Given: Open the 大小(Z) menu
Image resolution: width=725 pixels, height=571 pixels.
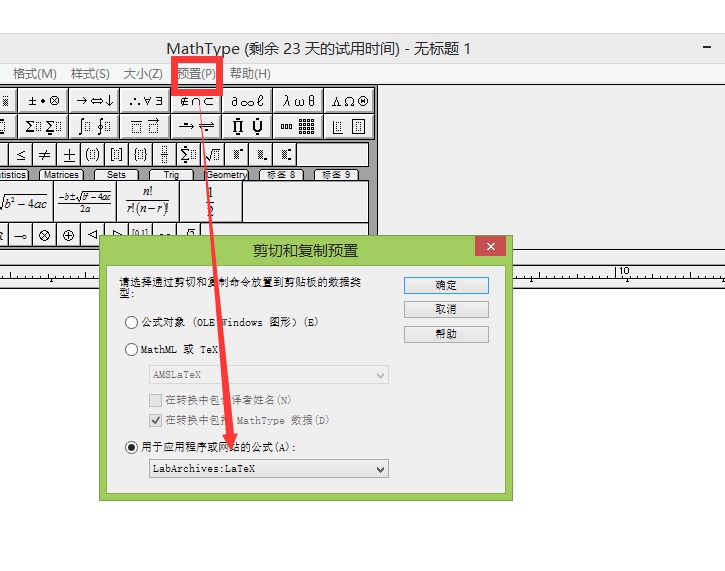Looking at the screenshot, I should (x=143, y=74).
